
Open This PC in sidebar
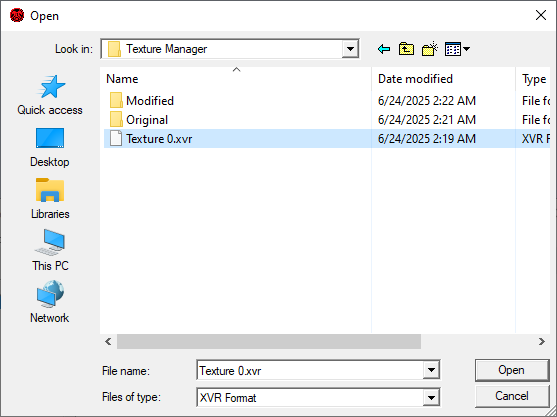(50, 251)
